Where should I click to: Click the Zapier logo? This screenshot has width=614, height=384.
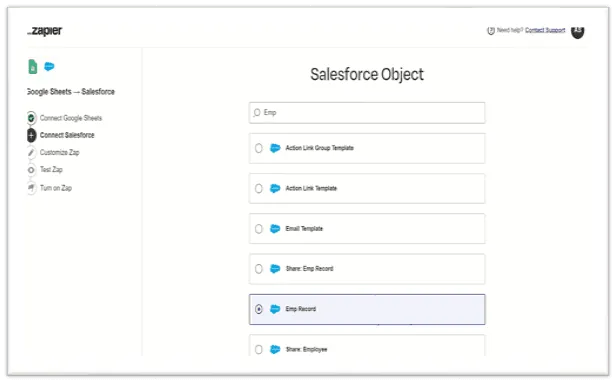click(45, 31)
